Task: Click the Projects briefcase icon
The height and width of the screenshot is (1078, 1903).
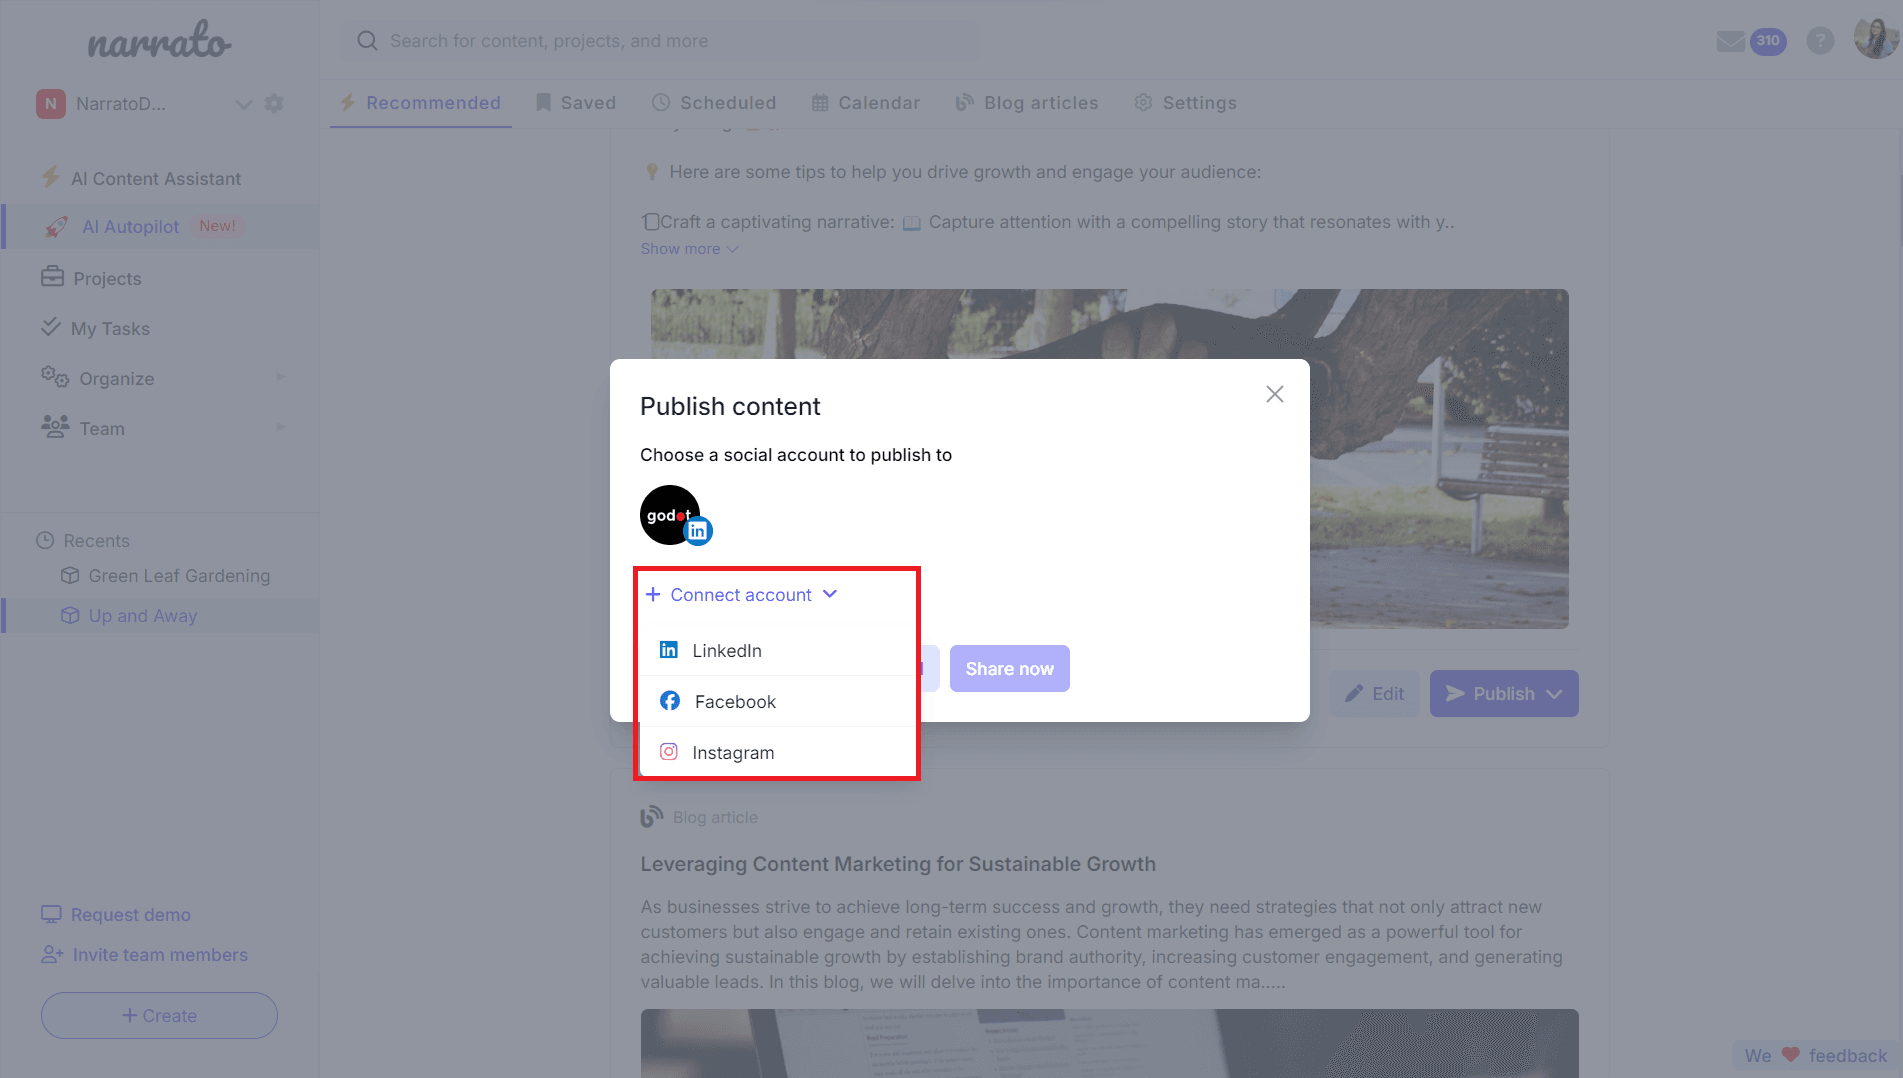Action: pos(52,277)
